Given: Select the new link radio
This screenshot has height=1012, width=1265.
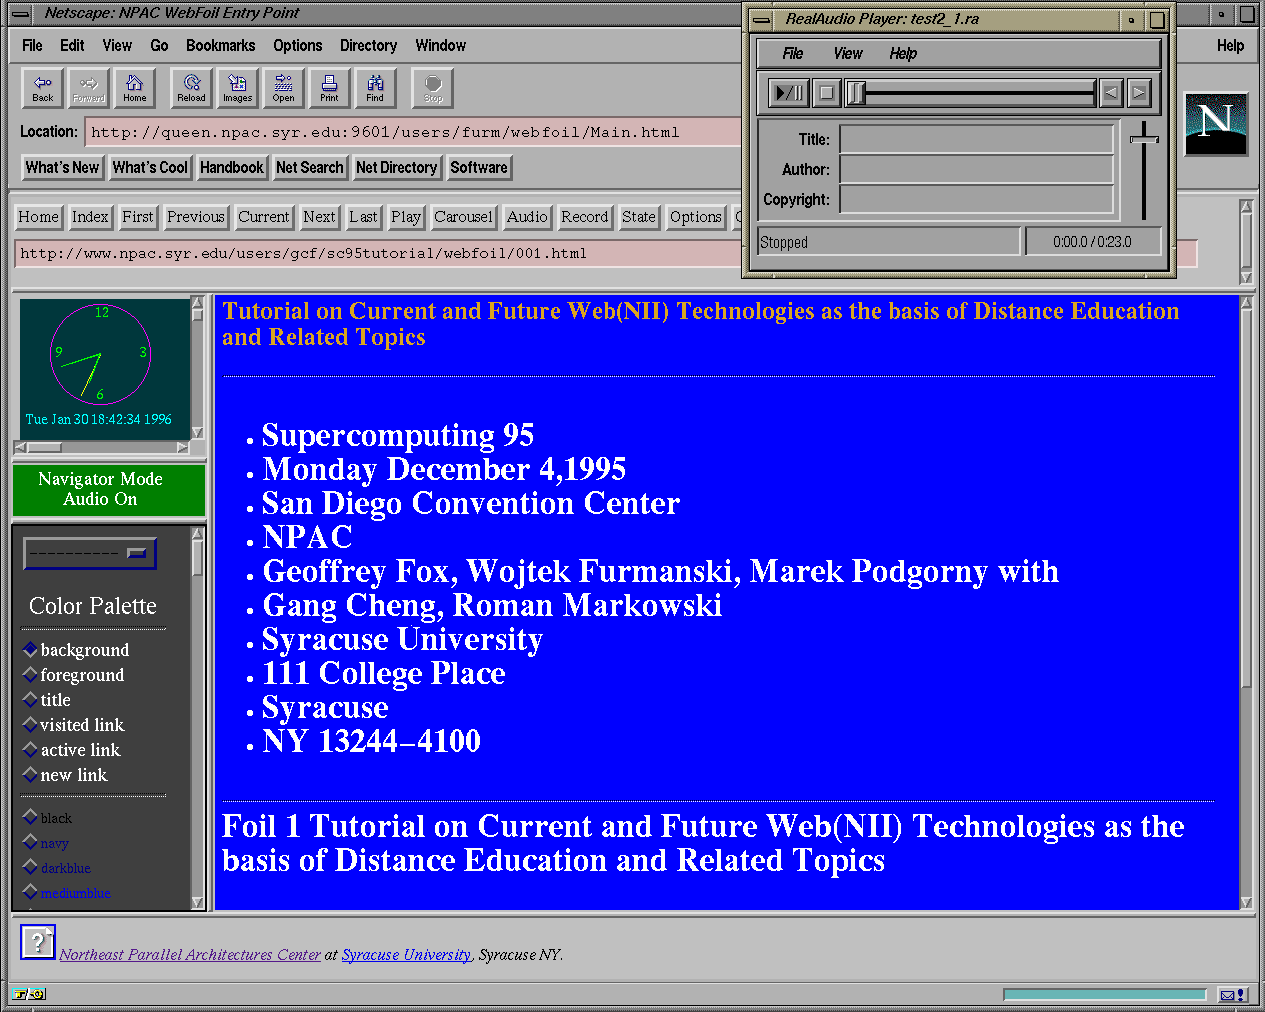Looking at the screenshot, I should click(30, 774).
